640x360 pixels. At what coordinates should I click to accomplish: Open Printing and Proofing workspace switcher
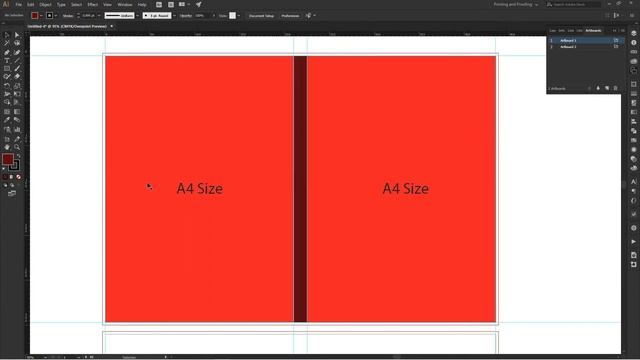(x=516, y=4)
